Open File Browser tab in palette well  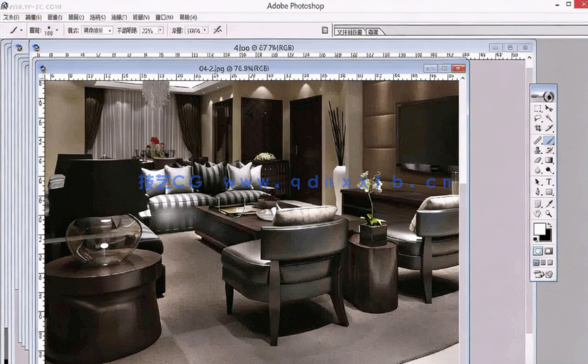pos(350,32)
